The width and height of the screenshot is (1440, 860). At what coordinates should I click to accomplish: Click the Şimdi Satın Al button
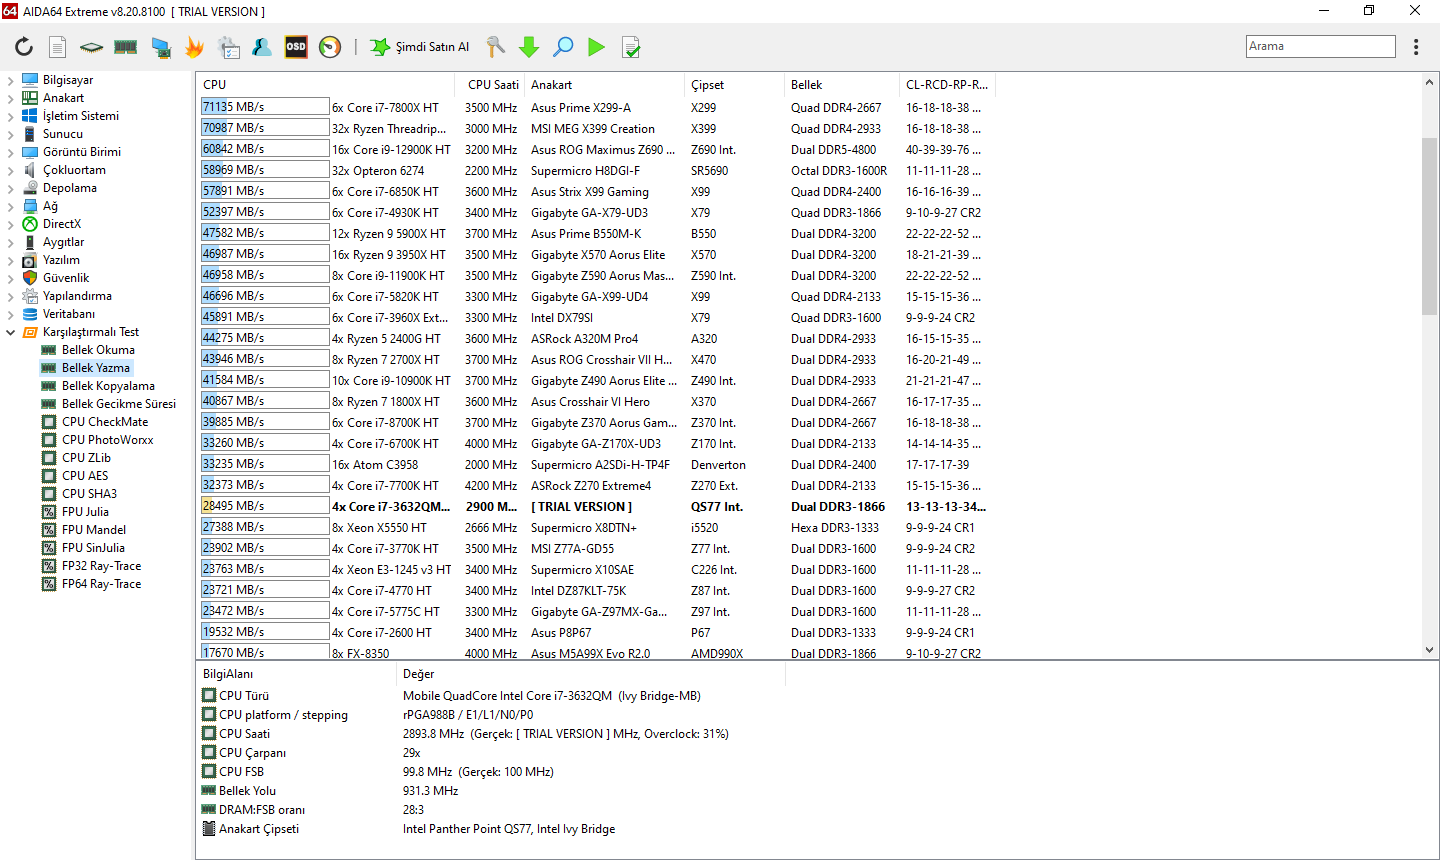(x=420, y=47)
